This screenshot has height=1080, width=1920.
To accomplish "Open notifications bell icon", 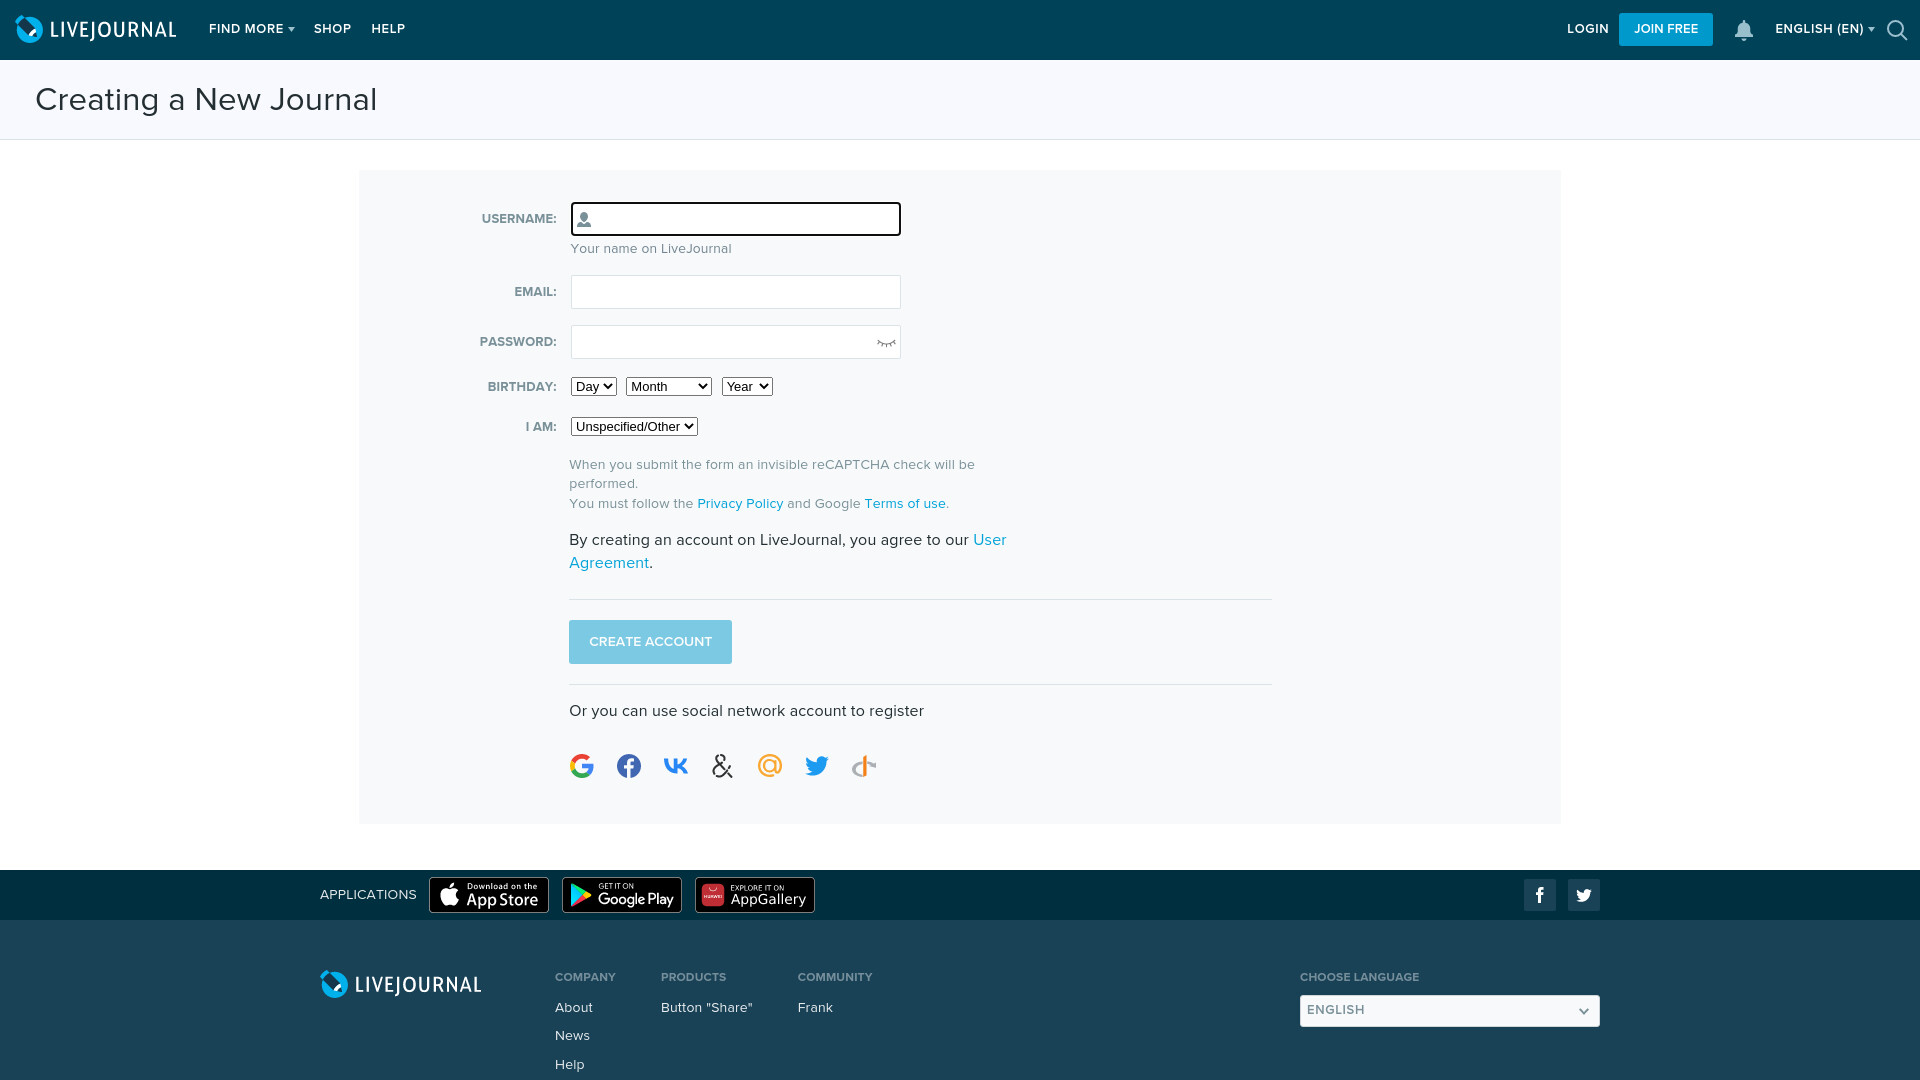I will click(x=1744, y=30).
